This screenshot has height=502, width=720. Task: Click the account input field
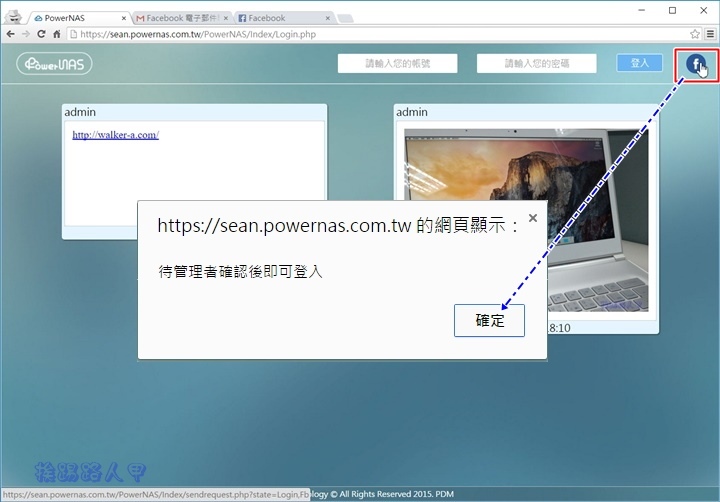(x=397, y=64)
